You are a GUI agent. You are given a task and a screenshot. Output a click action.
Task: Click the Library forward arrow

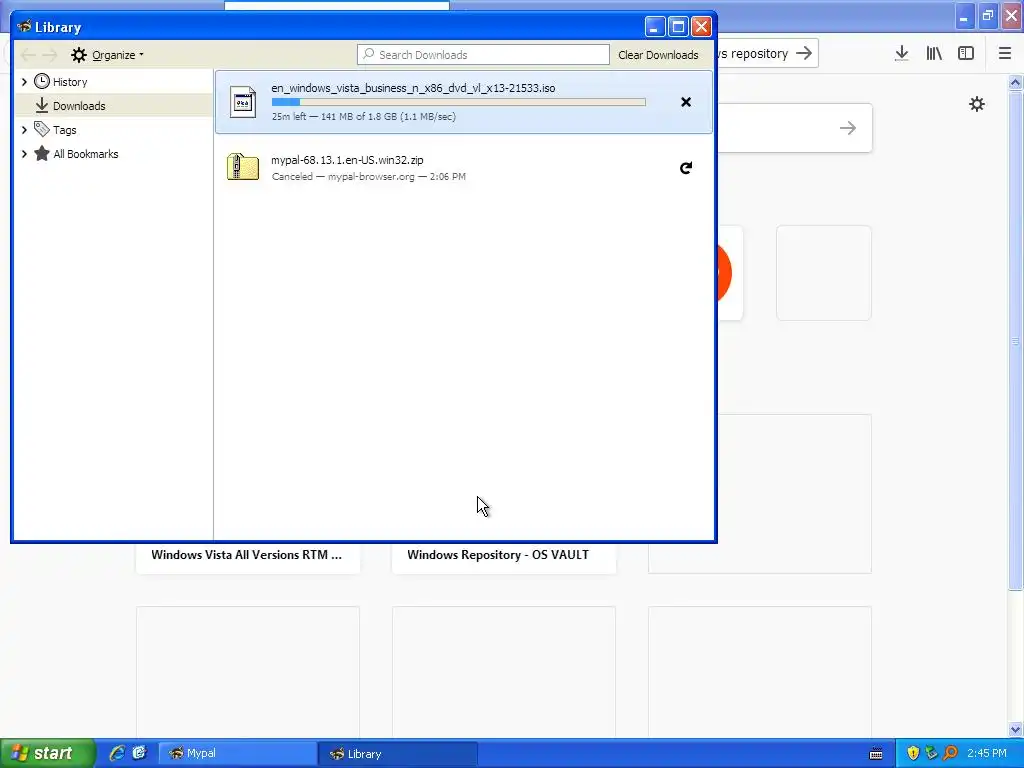click(50, 55)
